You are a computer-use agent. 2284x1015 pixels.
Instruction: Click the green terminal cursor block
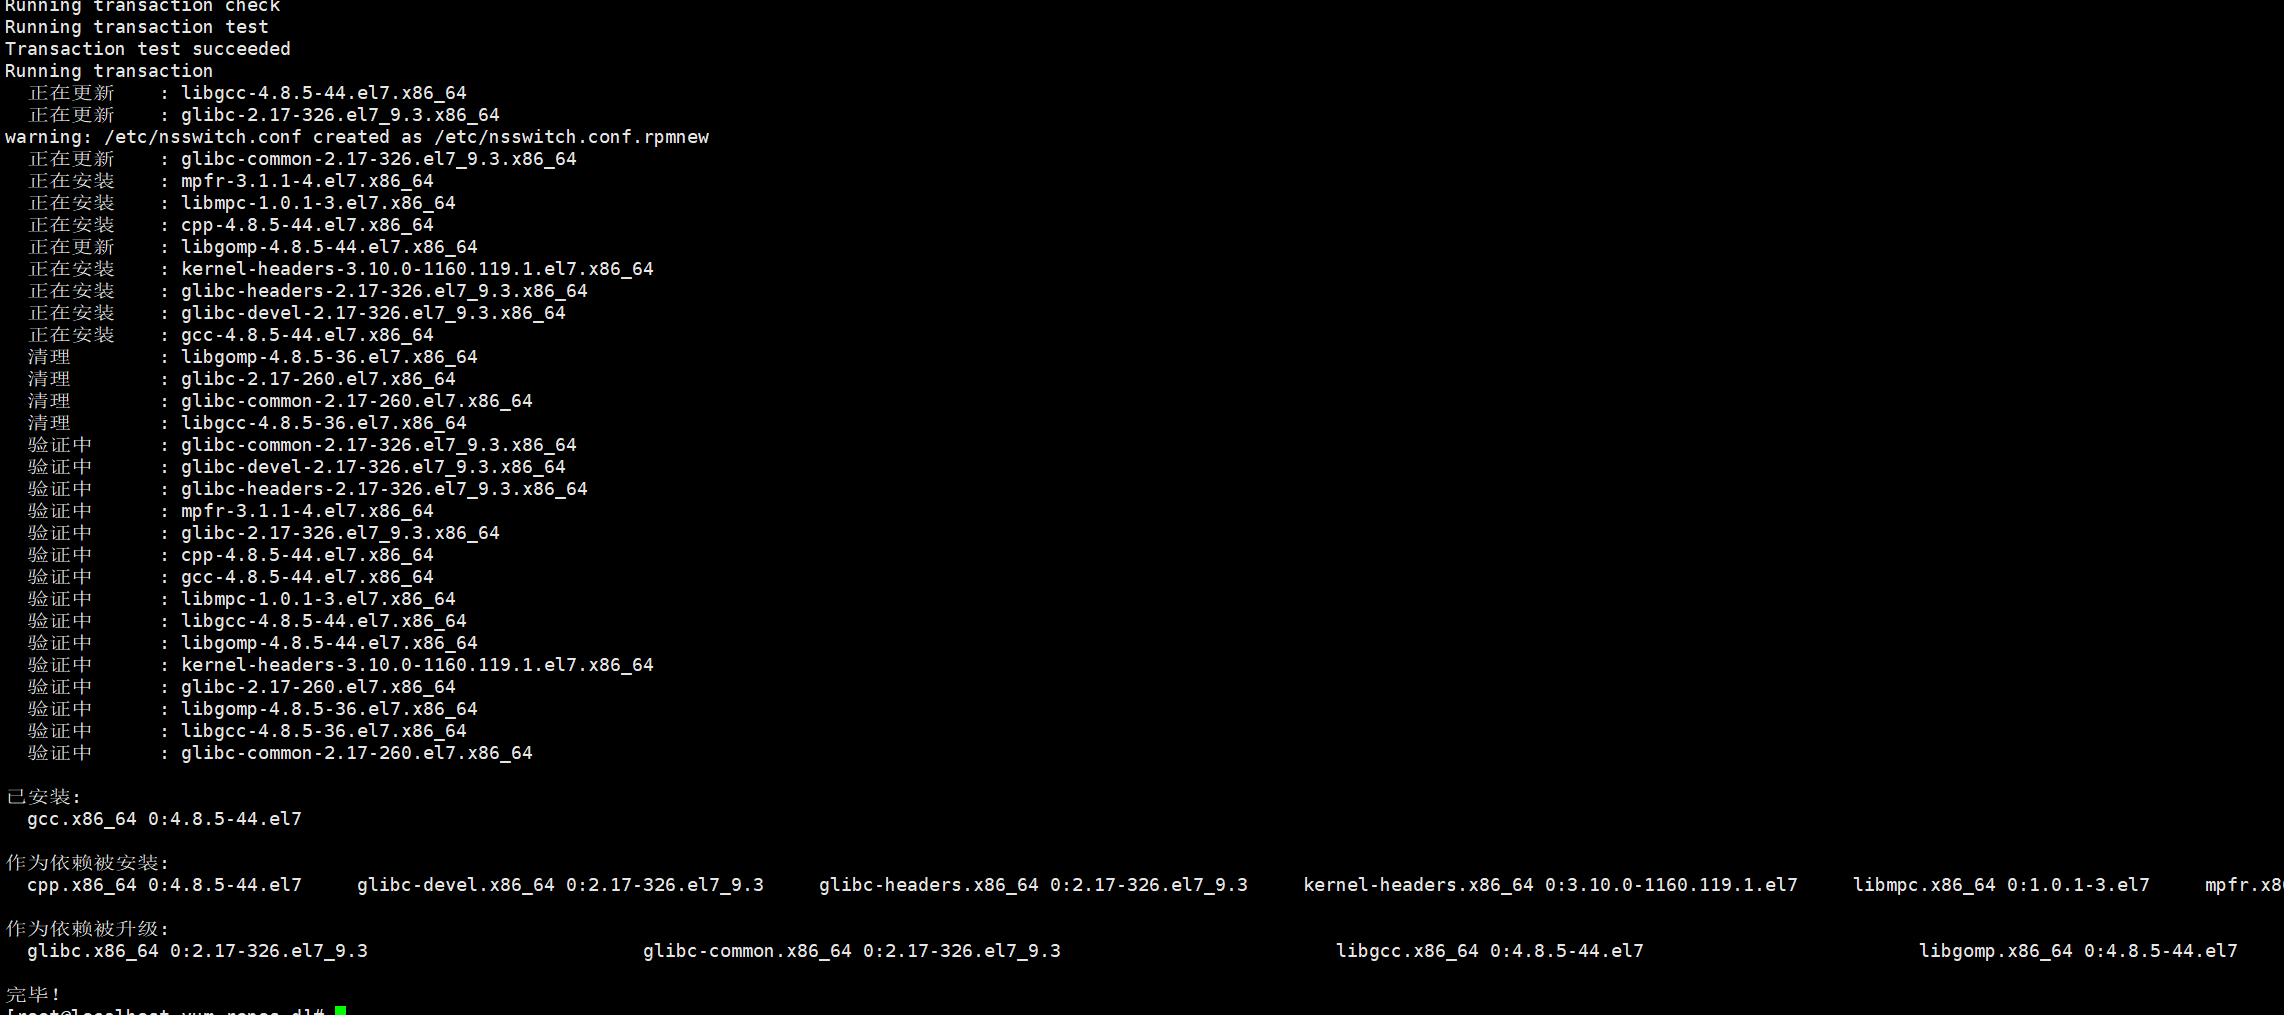click(x=341, y=1011)
